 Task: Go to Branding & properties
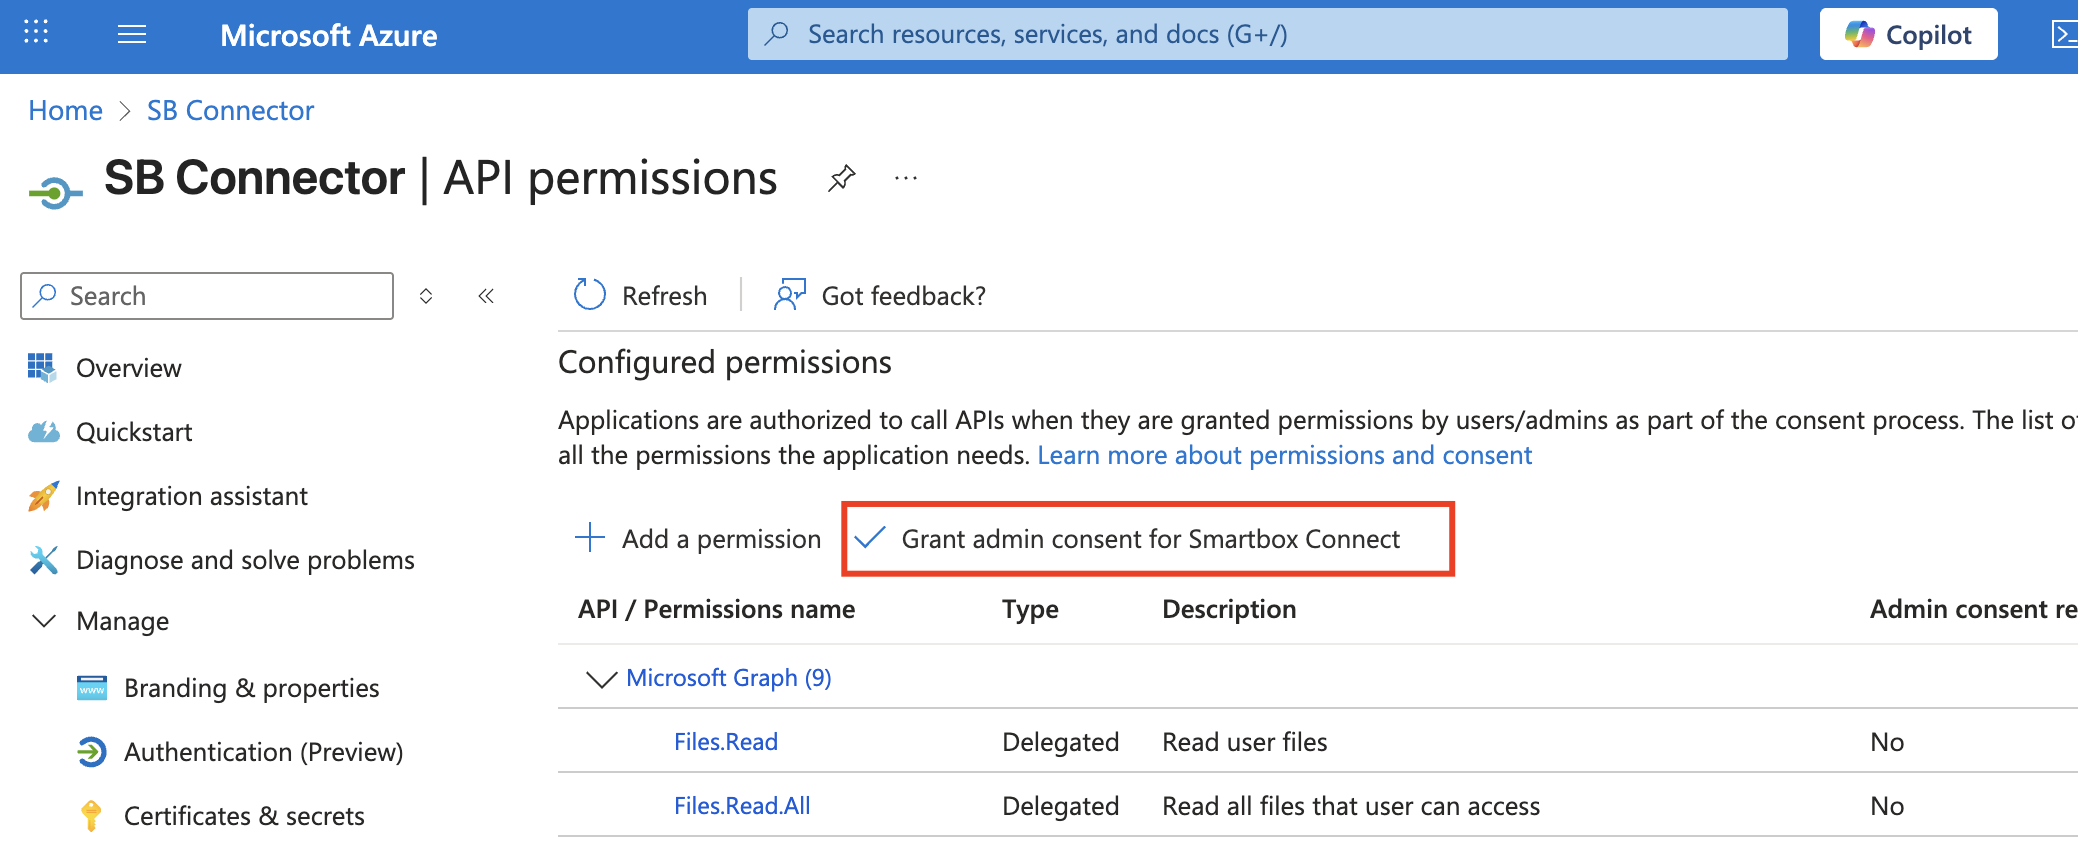coord(251,688)
